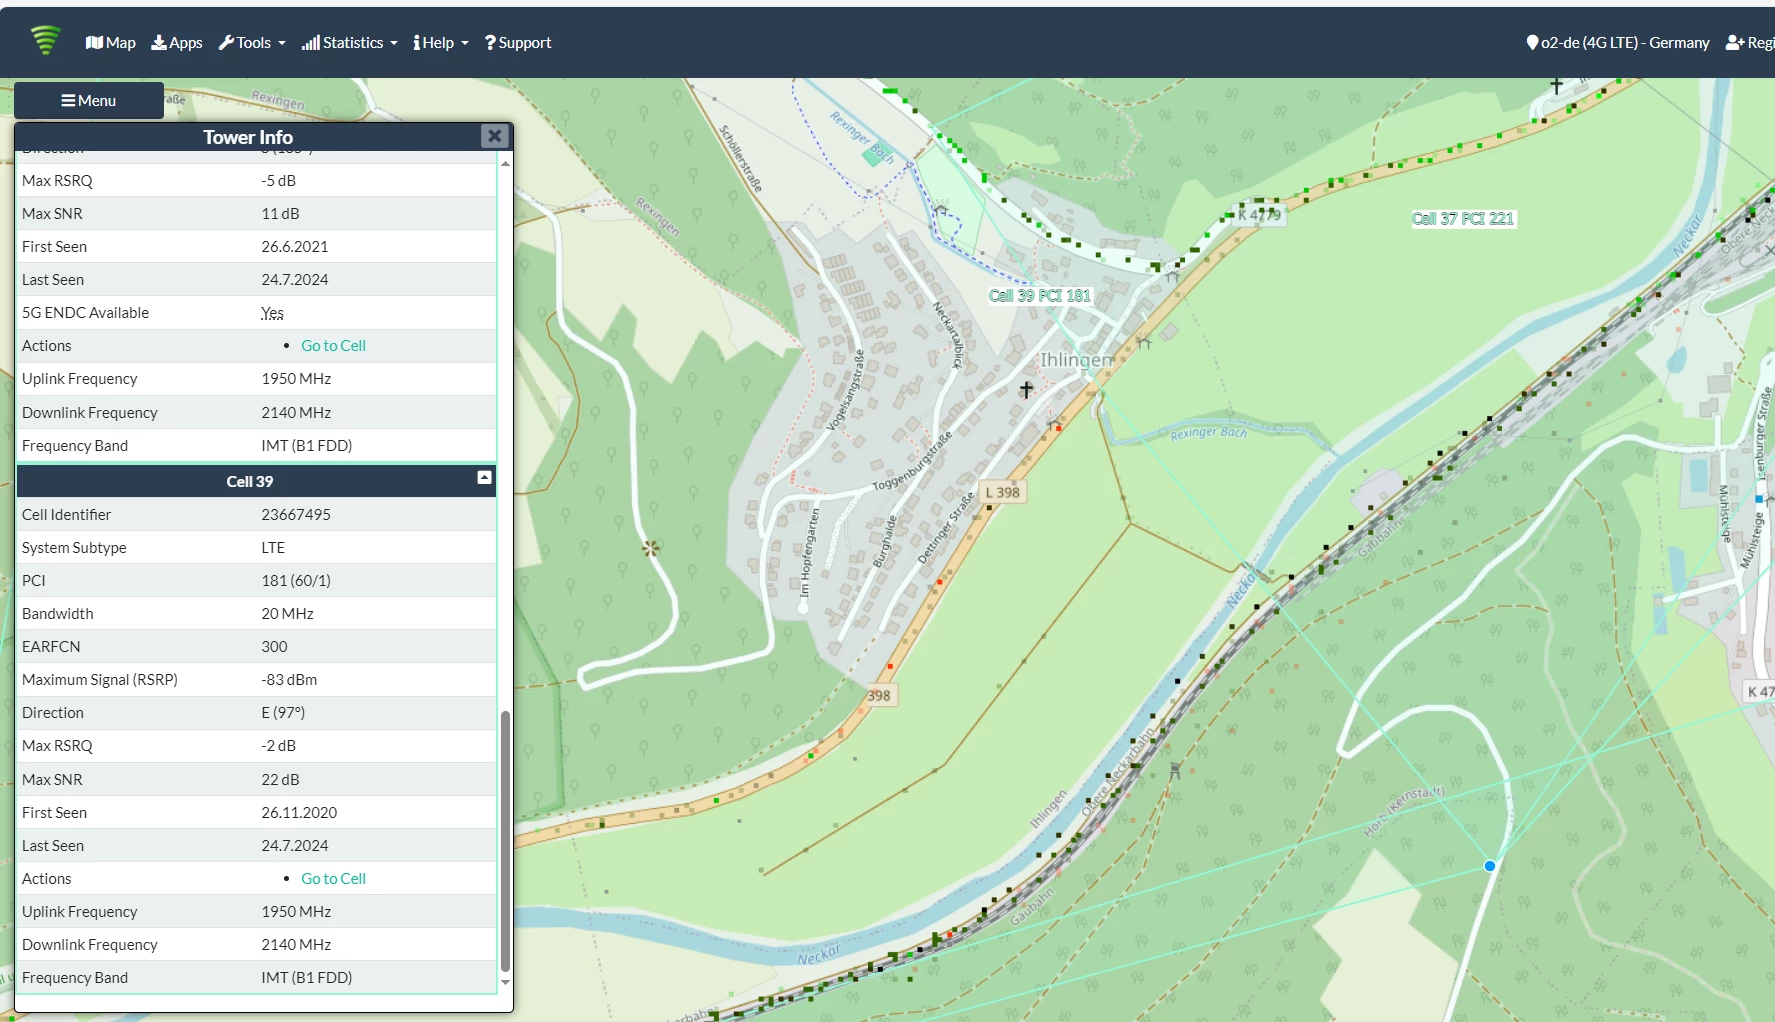Viewport: 1775px width, 1022px height.
Task: Open the Apps download page
Action: pyautogui.click(x=177, y=43)
